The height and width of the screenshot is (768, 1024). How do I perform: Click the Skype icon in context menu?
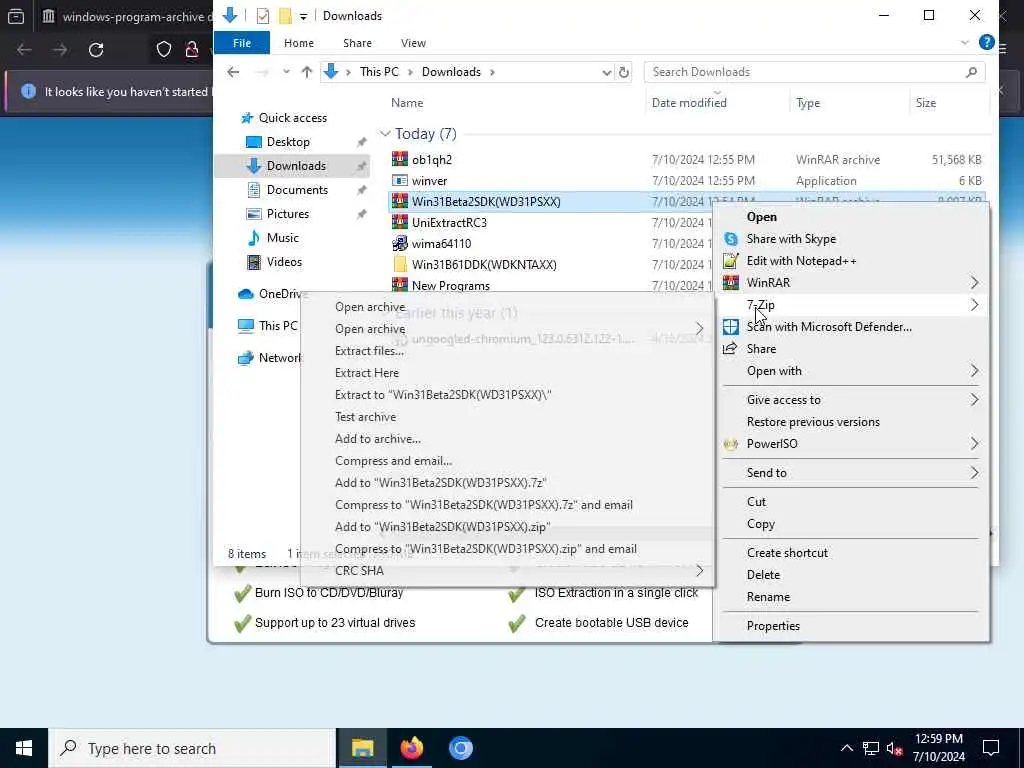(x=731, y=239)
